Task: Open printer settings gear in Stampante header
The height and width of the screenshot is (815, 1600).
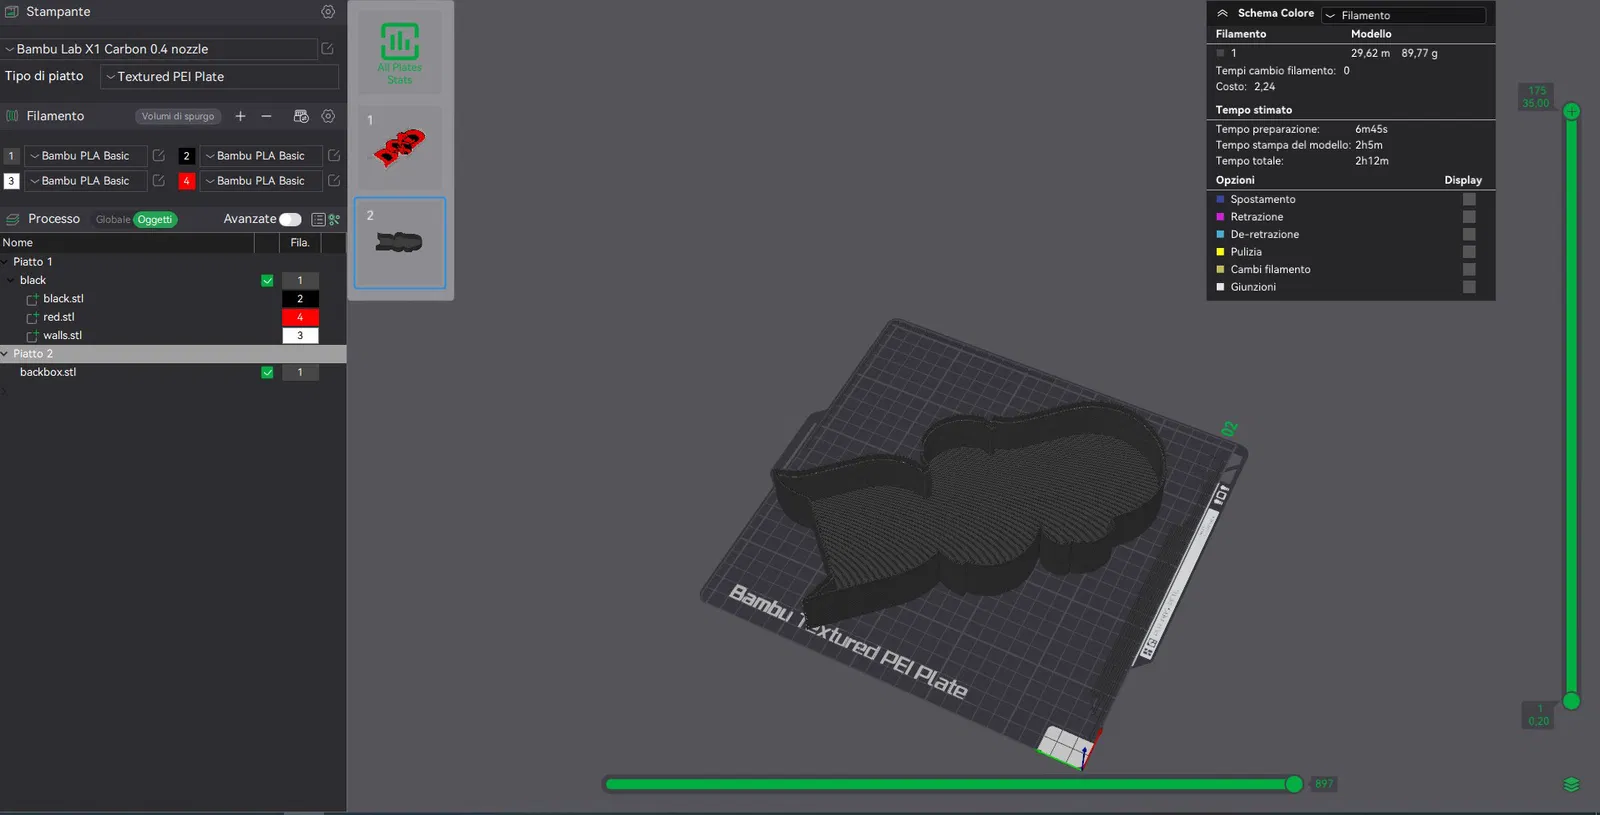Action: pyautogui.click(x=328, y=12)
